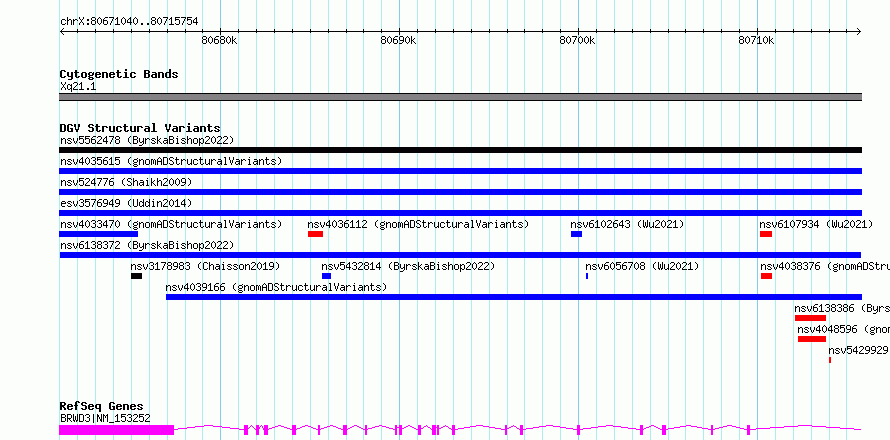890x440 pixels.
Task: Open the nsv6056708 (Wu2021) label
Action: pyautogui.click(x=642, y=266)
